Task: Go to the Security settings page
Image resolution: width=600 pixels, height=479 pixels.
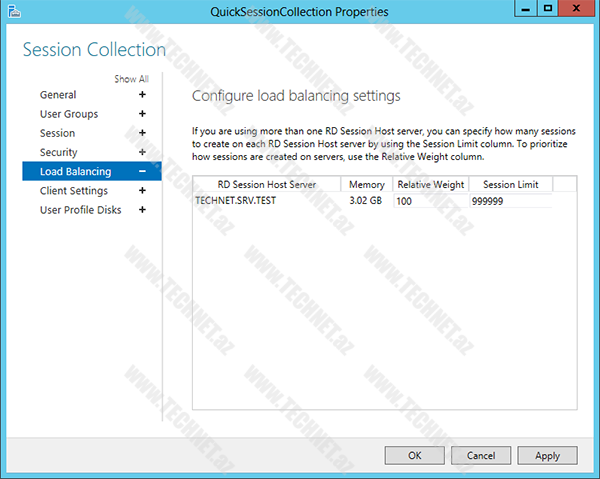Action: pyautogui.click(x=58, y=152)
